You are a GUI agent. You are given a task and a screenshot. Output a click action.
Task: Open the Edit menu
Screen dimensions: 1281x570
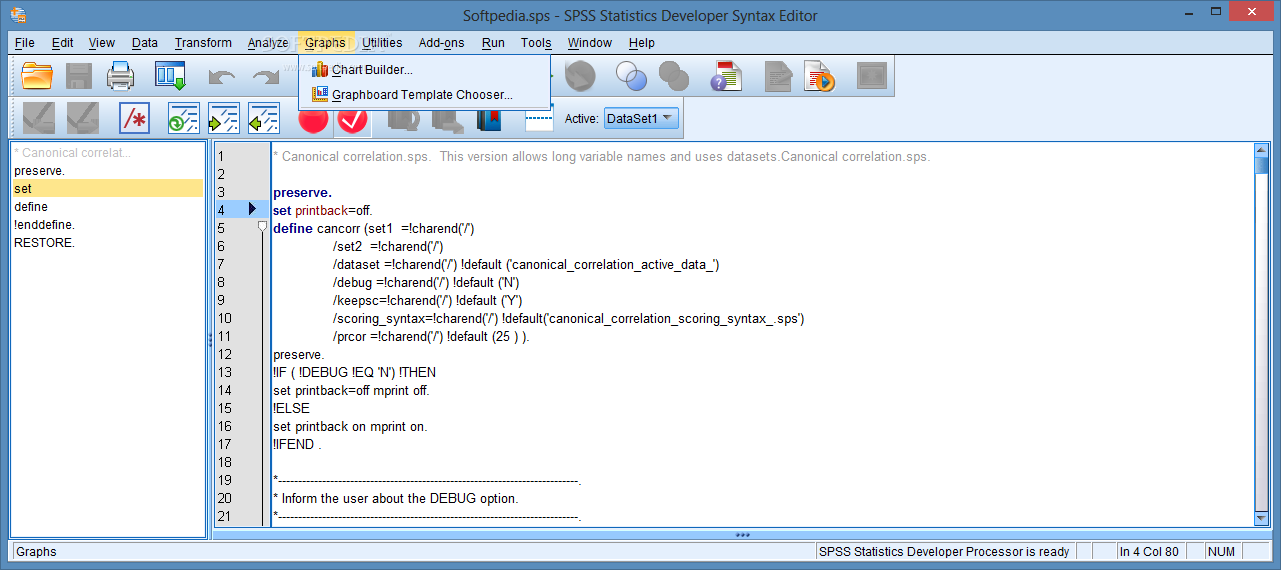(63, 43)
